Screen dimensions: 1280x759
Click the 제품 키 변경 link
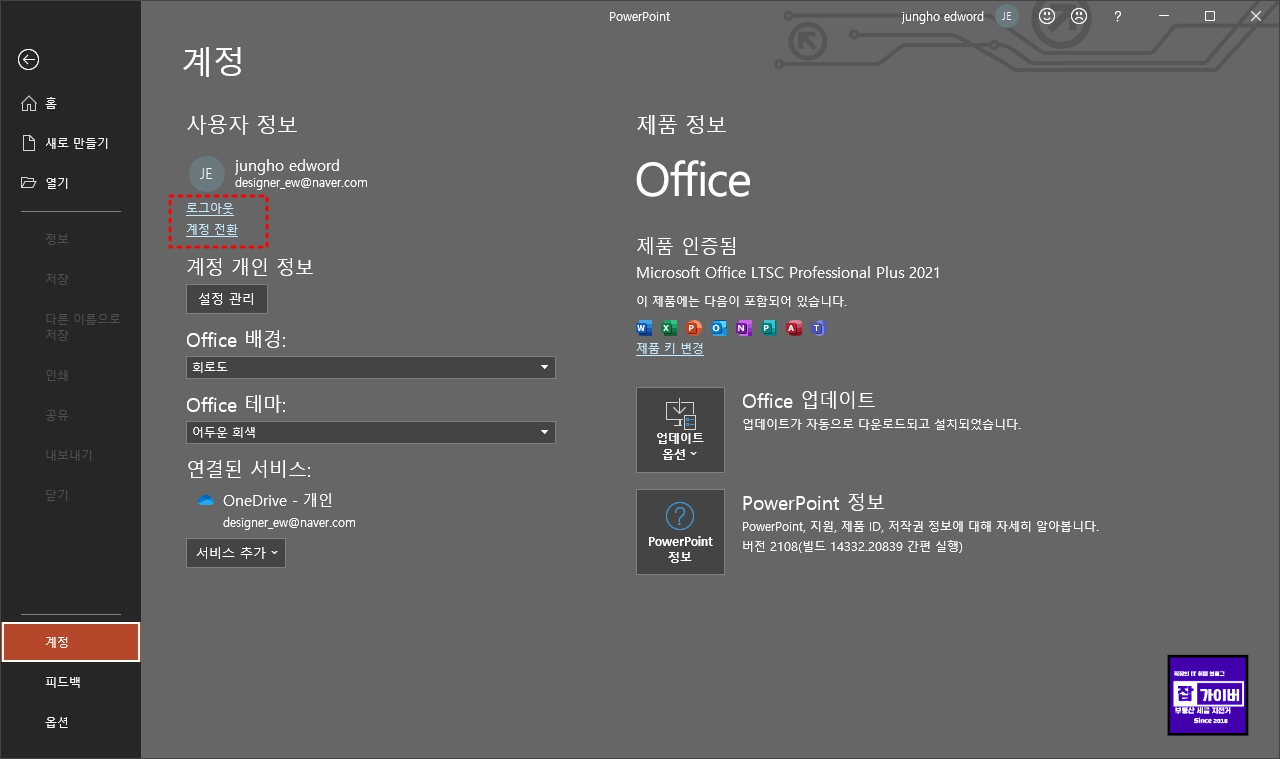point(669,347)
